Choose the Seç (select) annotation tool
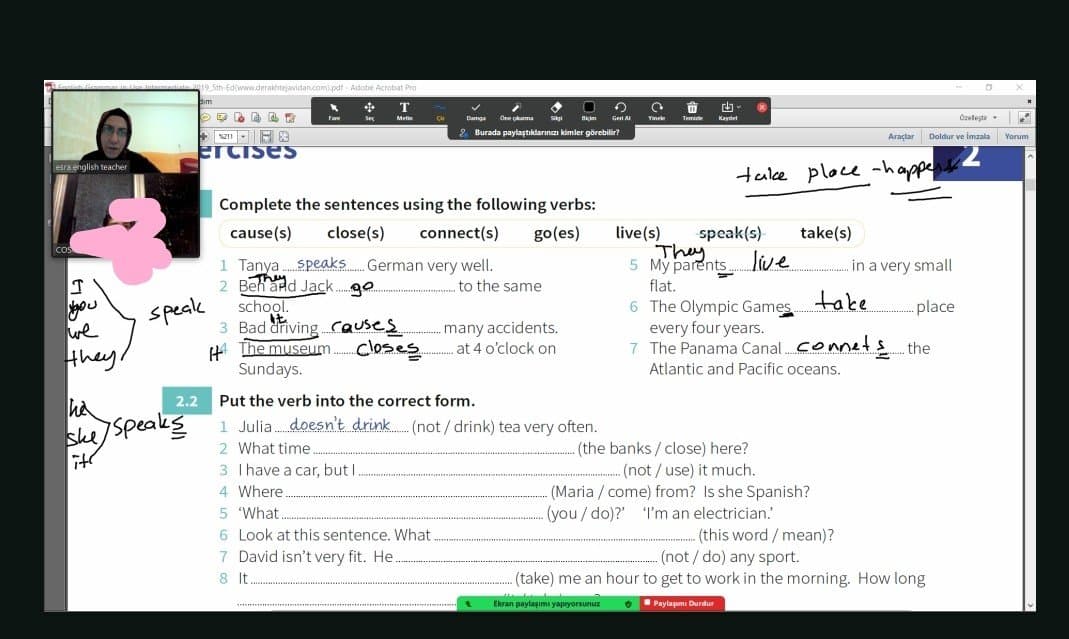Image resolution: width=1069 pixels, height=639 pixels. [x=370, y=110]
